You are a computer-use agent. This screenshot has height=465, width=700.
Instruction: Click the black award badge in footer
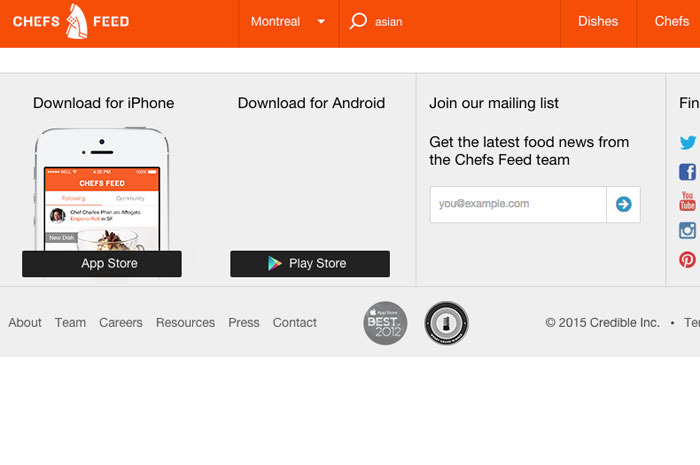click(446, 323)
